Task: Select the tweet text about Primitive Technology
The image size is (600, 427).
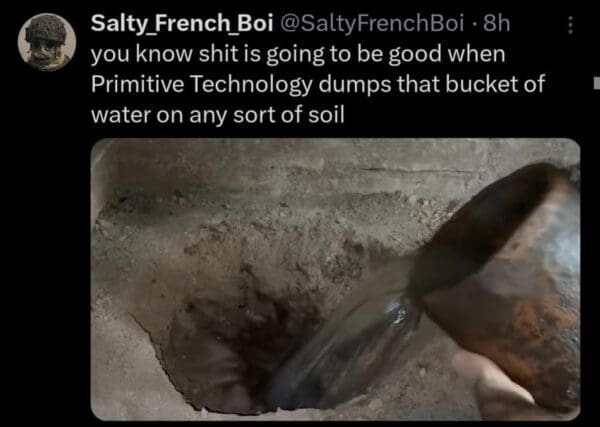Action: [x=318, y=84]
